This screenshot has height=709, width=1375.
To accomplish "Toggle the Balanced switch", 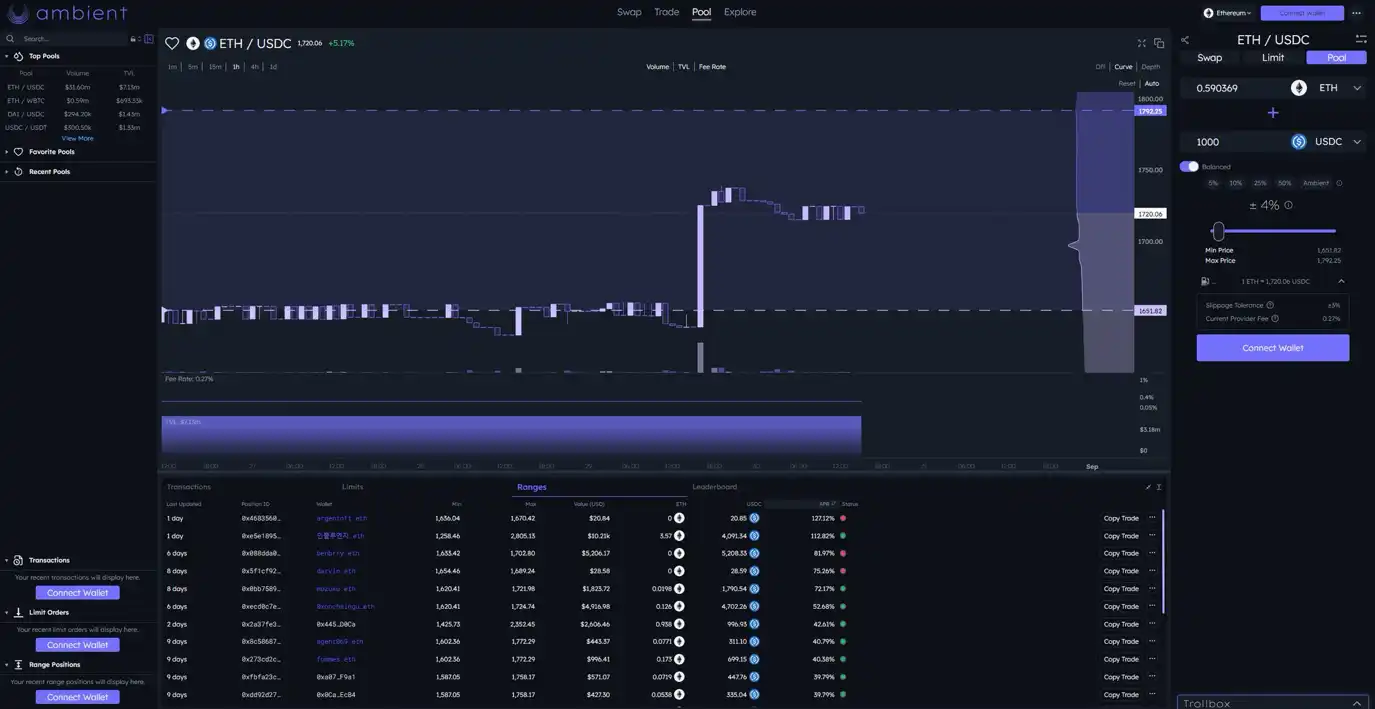I will (1189, 167).
